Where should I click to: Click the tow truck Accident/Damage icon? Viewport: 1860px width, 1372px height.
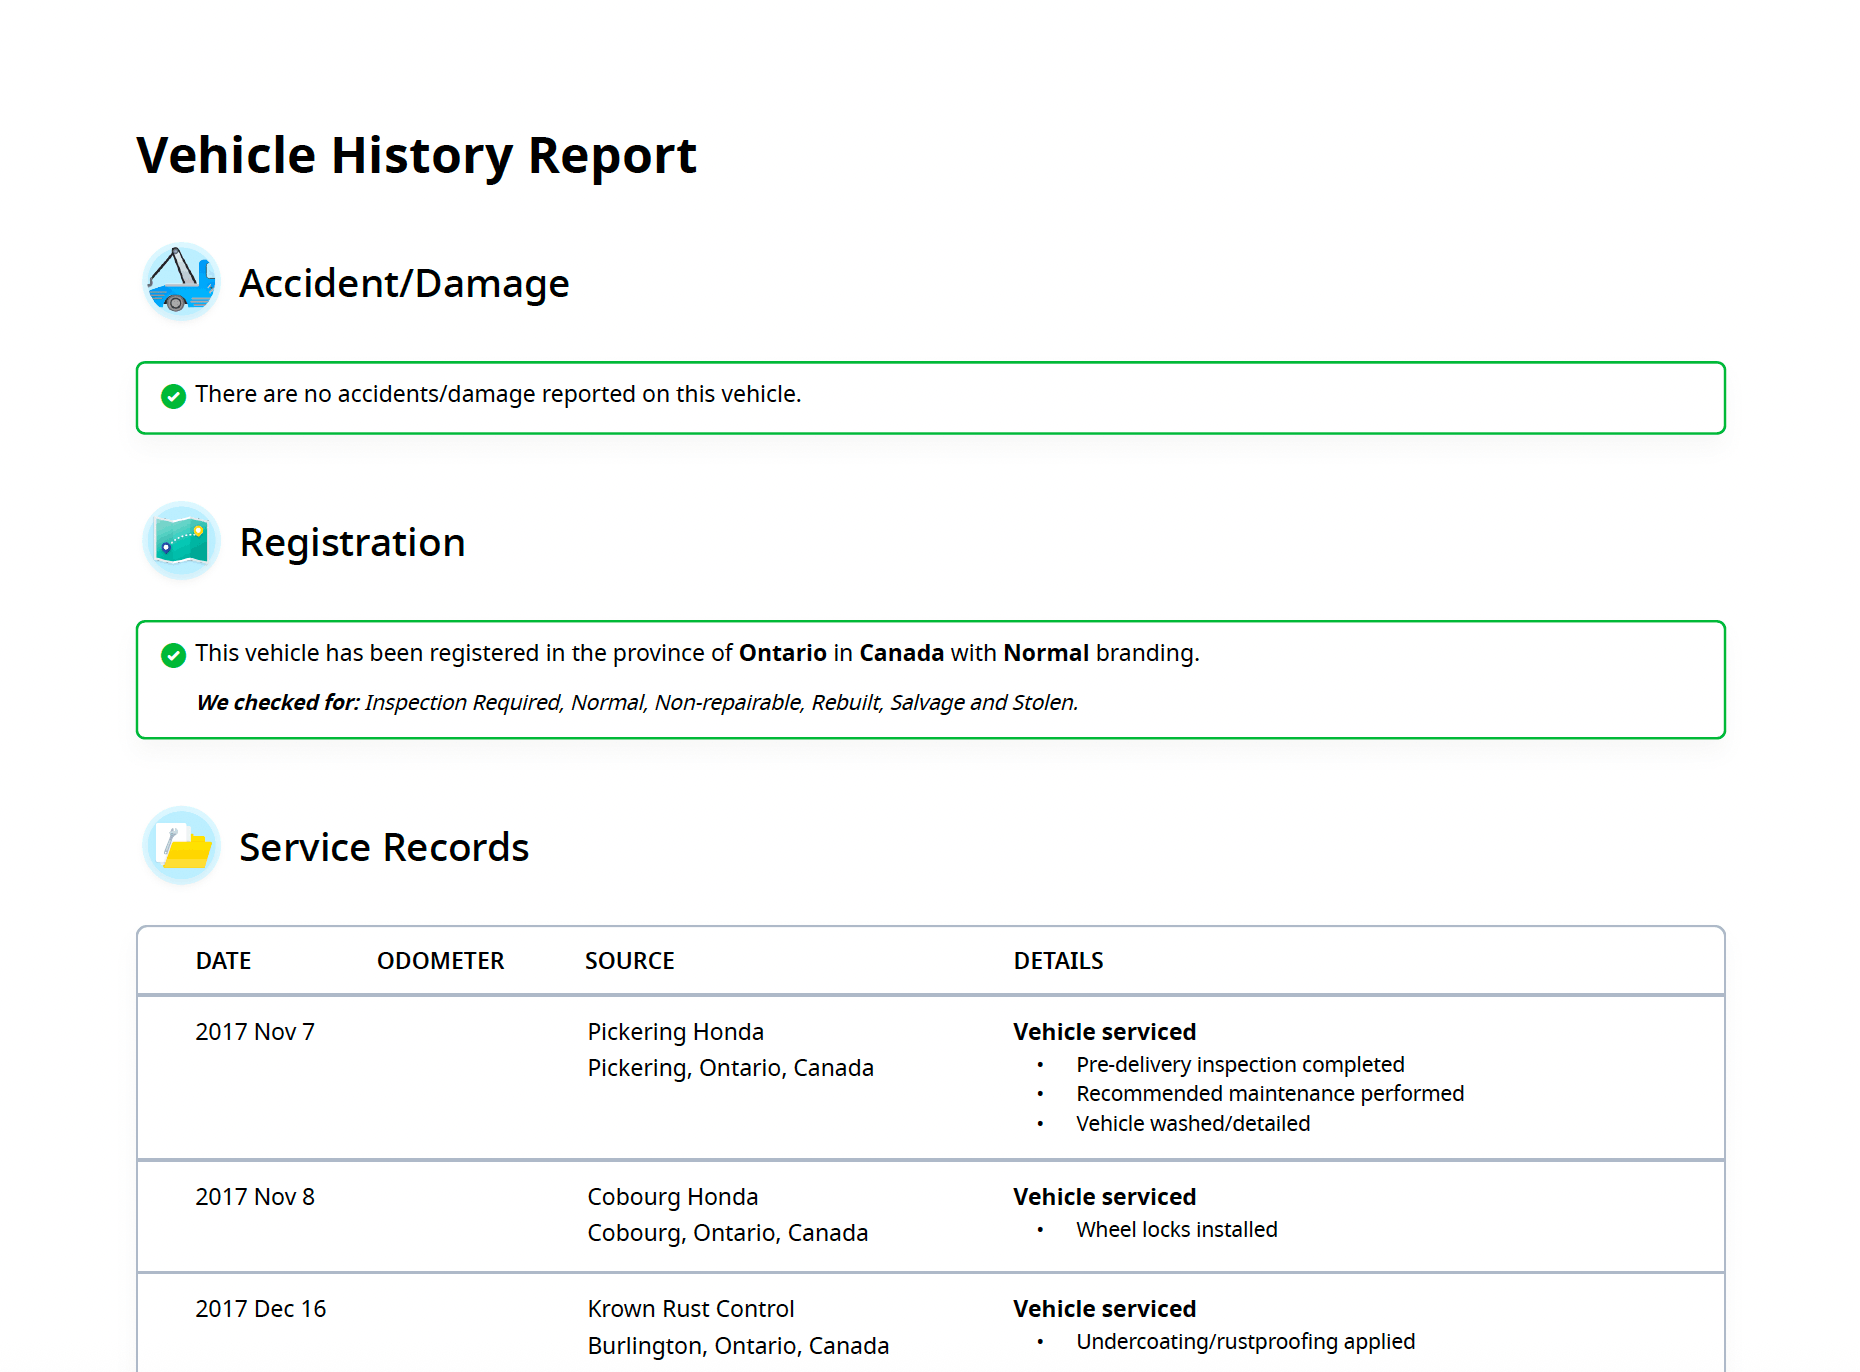pyautogui.click(x=181, y=282)
